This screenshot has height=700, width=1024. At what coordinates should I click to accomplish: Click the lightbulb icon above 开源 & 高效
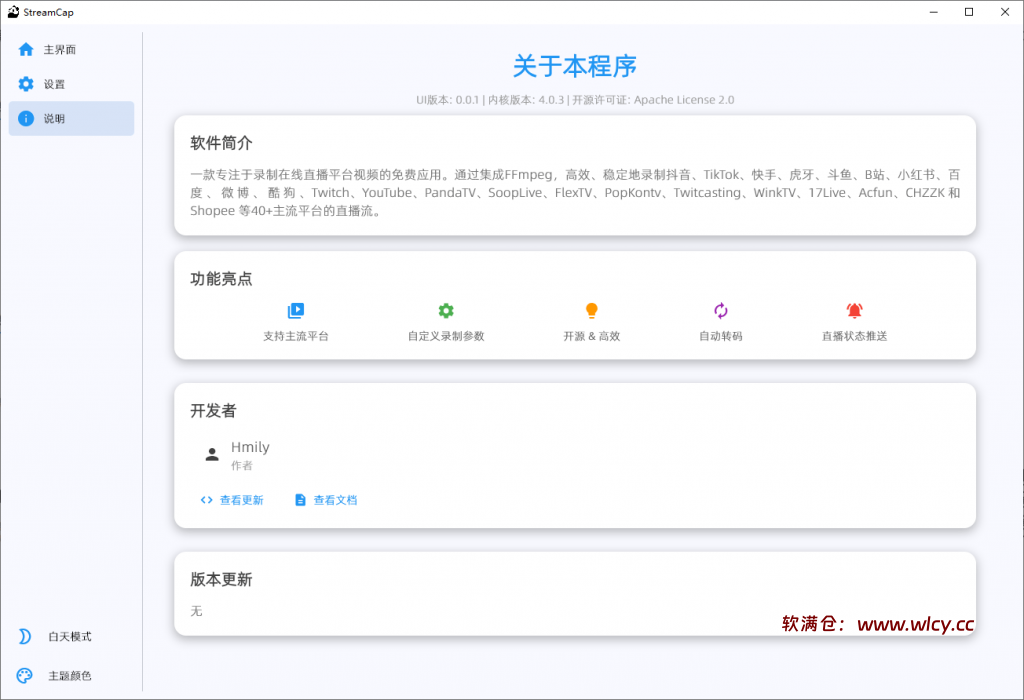point(592,311)
